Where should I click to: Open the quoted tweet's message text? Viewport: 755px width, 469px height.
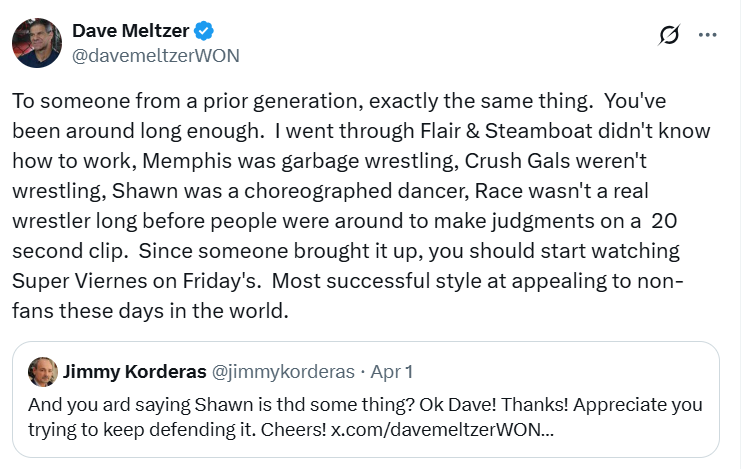click(365, 417)
